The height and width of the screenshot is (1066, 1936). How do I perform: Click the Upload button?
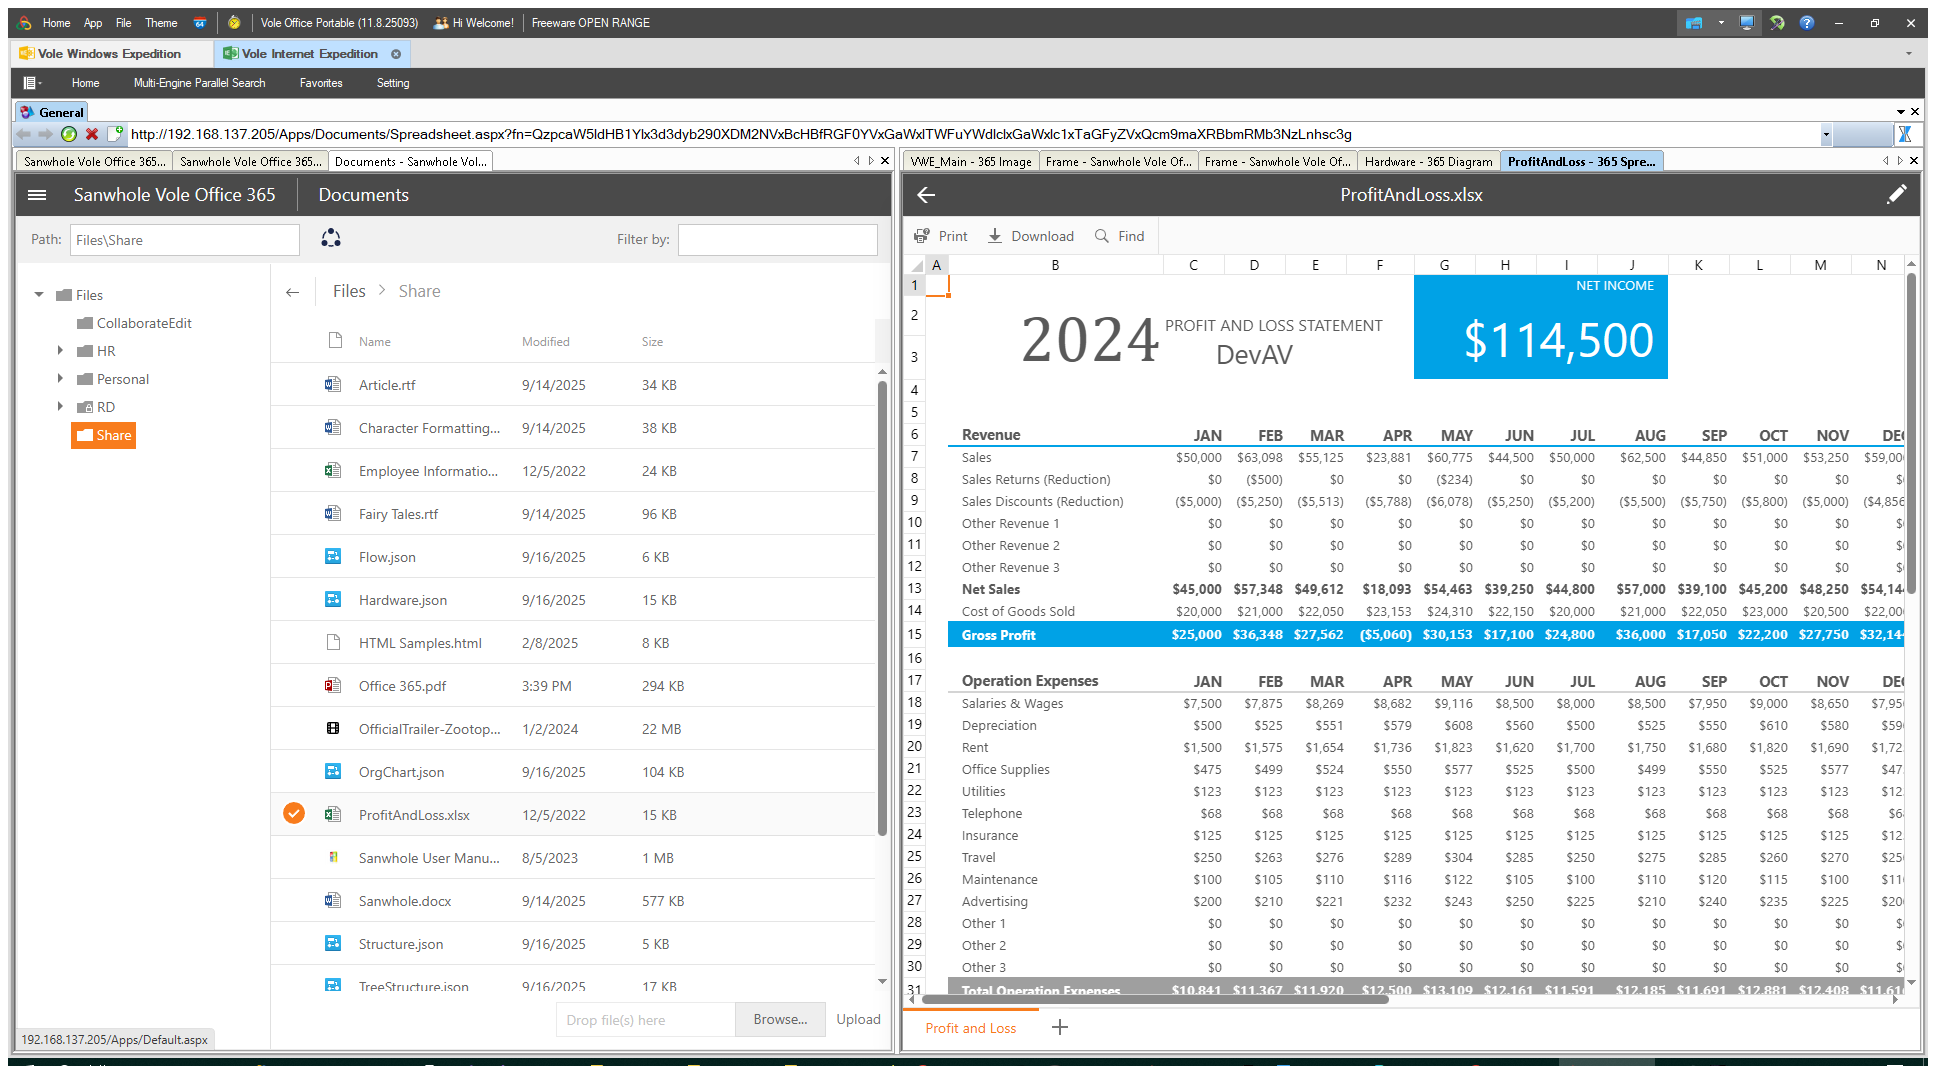click(x=858, y=1019)
